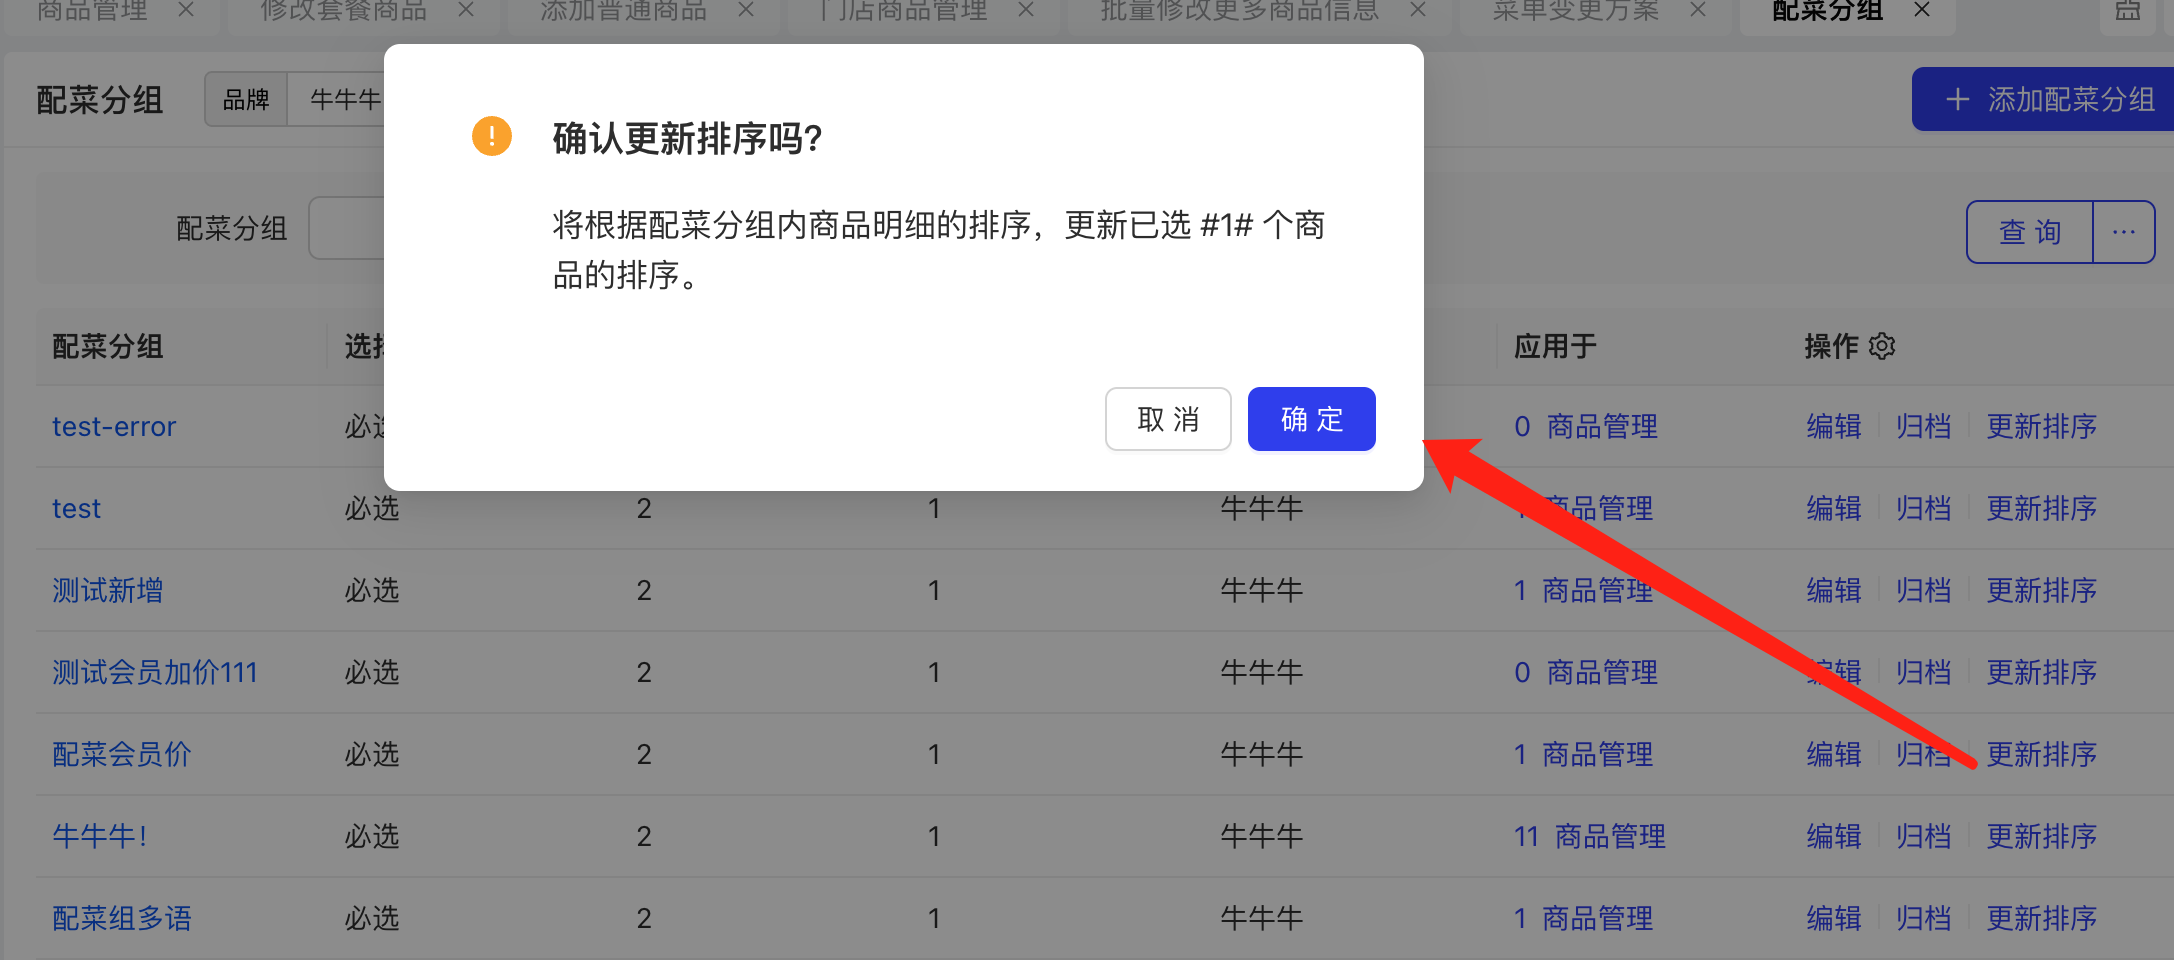The image size is (2174, 960).
Task: Close the 门店商品管理 tab
Action: tap(1025, 10)
